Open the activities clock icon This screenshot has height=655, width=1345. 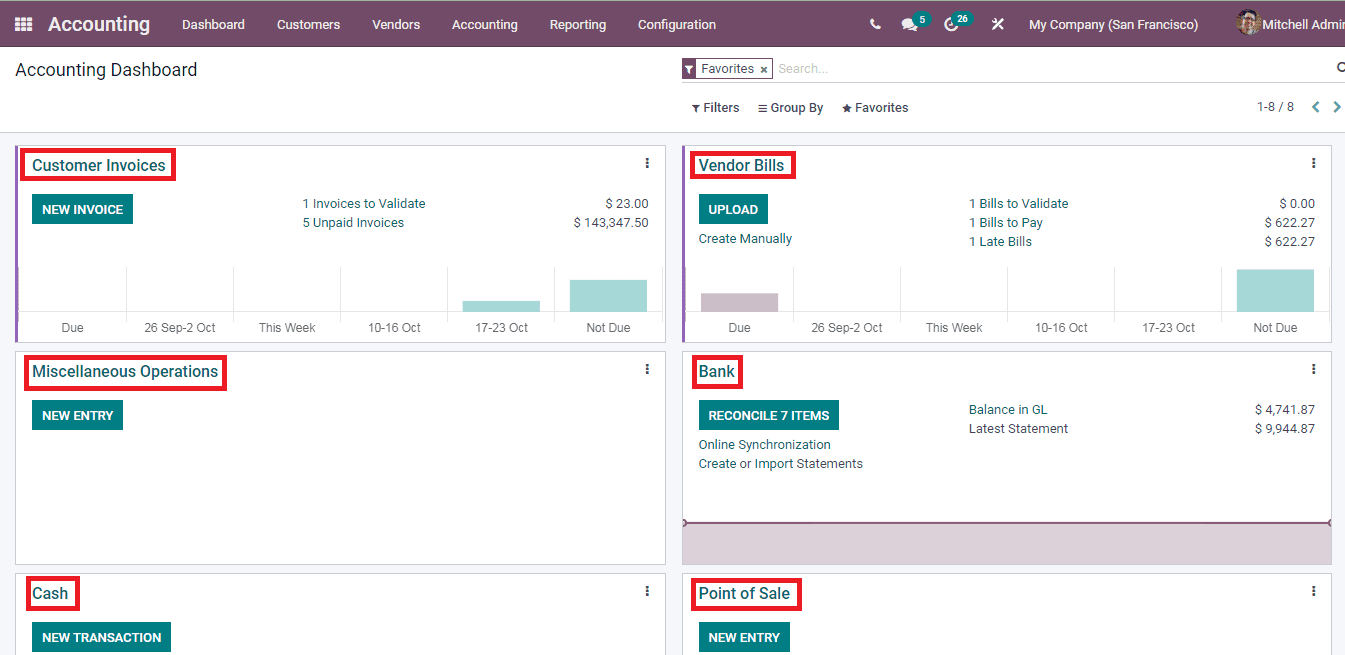click(x=950, y=23)
